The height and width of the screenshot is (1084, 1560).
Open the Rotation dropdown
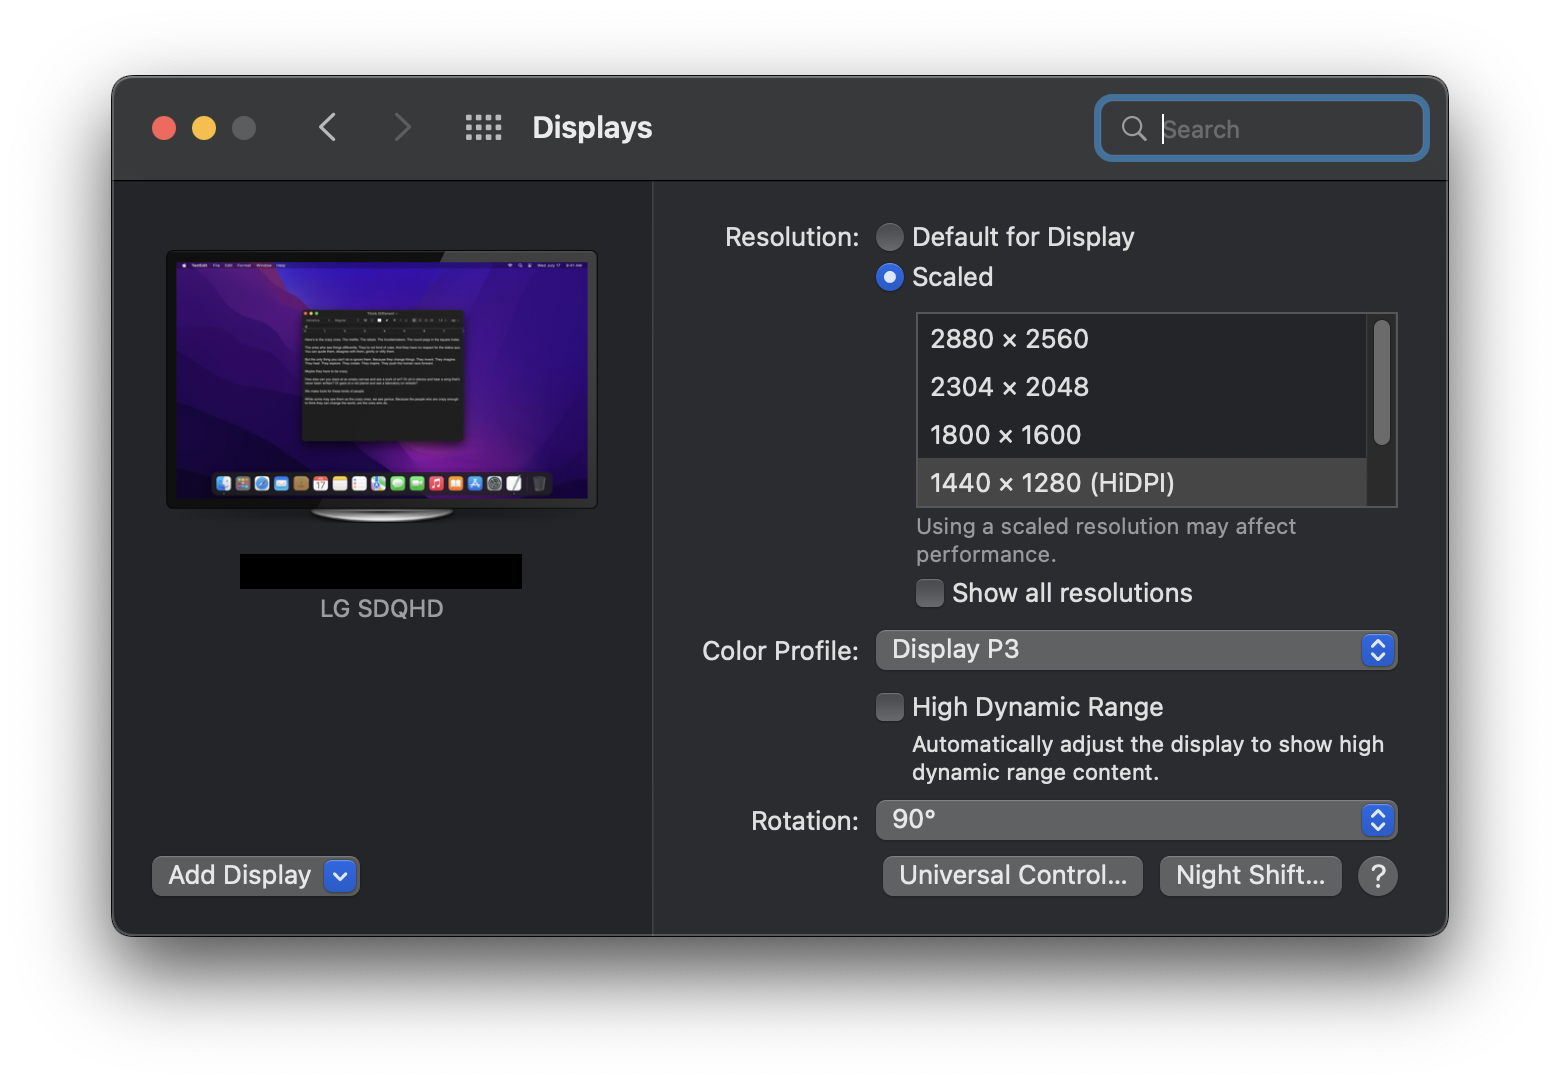(x=1136, y=820)
